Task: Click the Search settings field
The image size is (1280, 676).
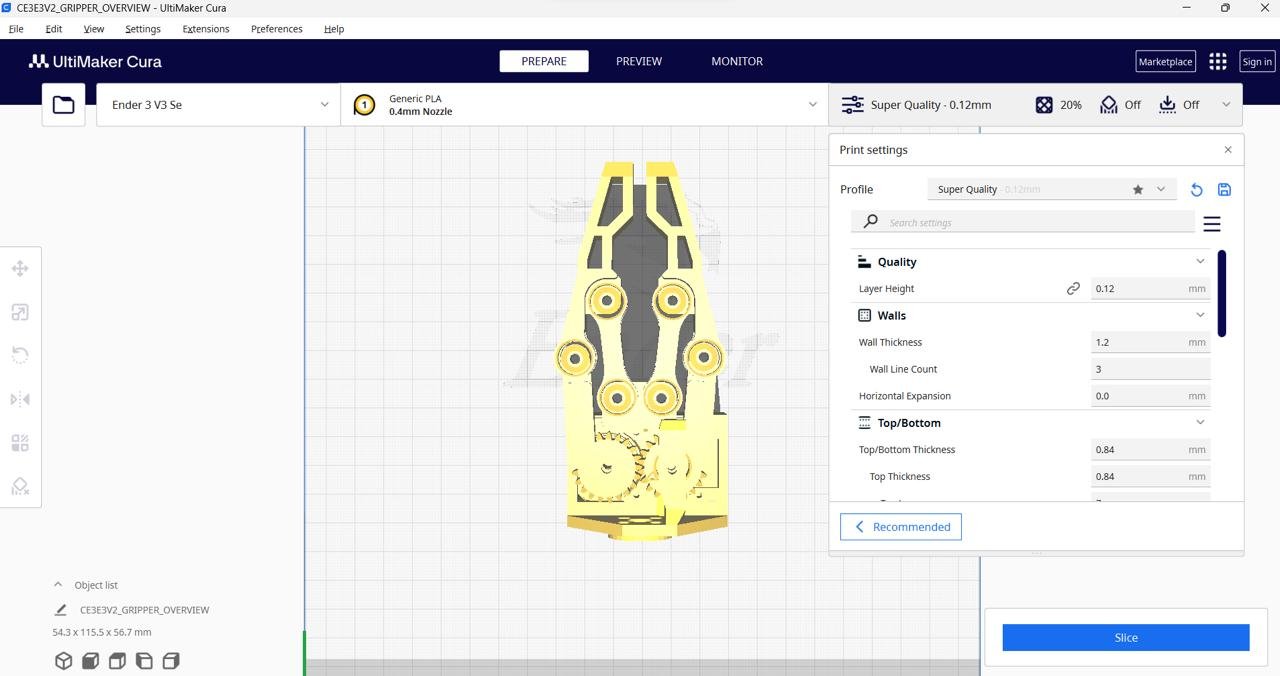Action: click(1023, 222)
